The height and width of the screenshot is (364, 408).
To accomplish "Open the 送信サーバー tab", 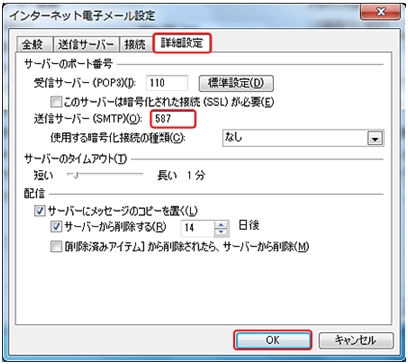I will tap(86, 44).
